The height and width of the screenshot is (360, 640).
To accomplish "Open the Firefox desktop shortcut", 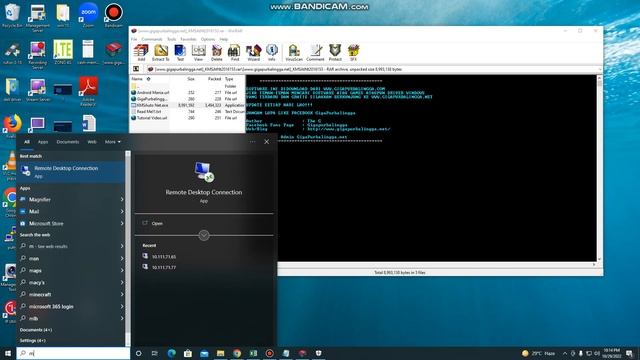I will (x=12, y=125).
